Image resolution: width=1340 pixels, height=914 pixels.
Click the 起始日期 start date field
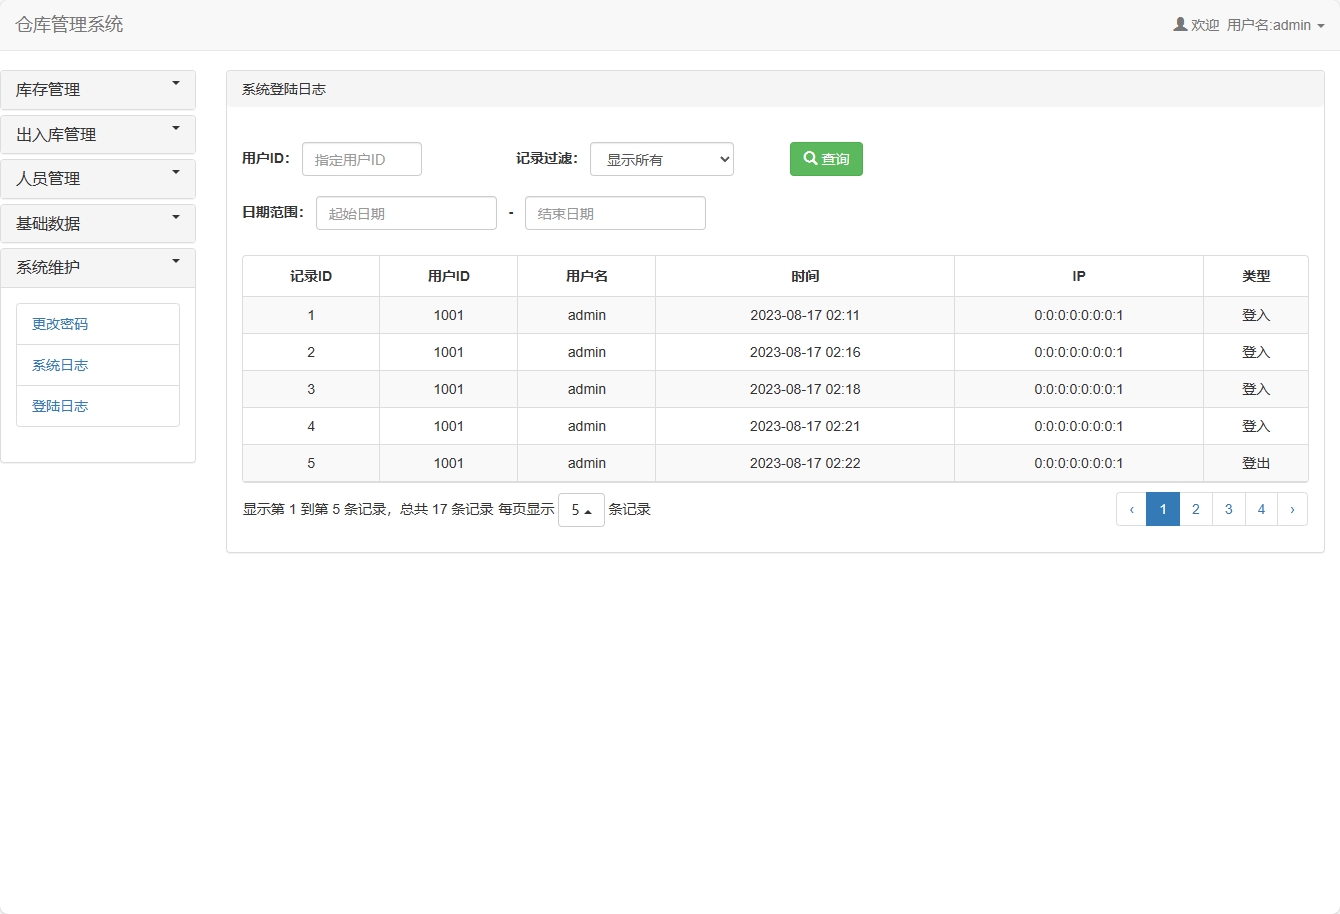(x=406, y=213)
